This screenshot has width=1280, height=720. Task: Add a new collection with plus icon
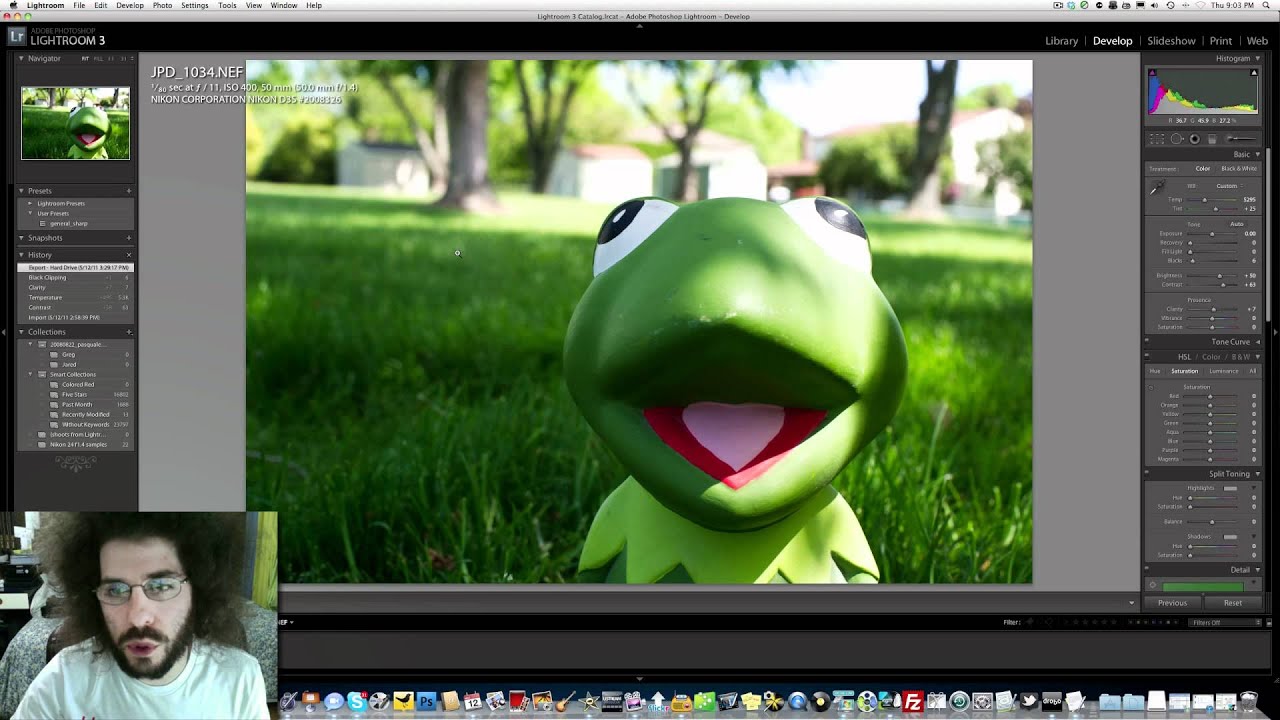[x=128, y=332]
